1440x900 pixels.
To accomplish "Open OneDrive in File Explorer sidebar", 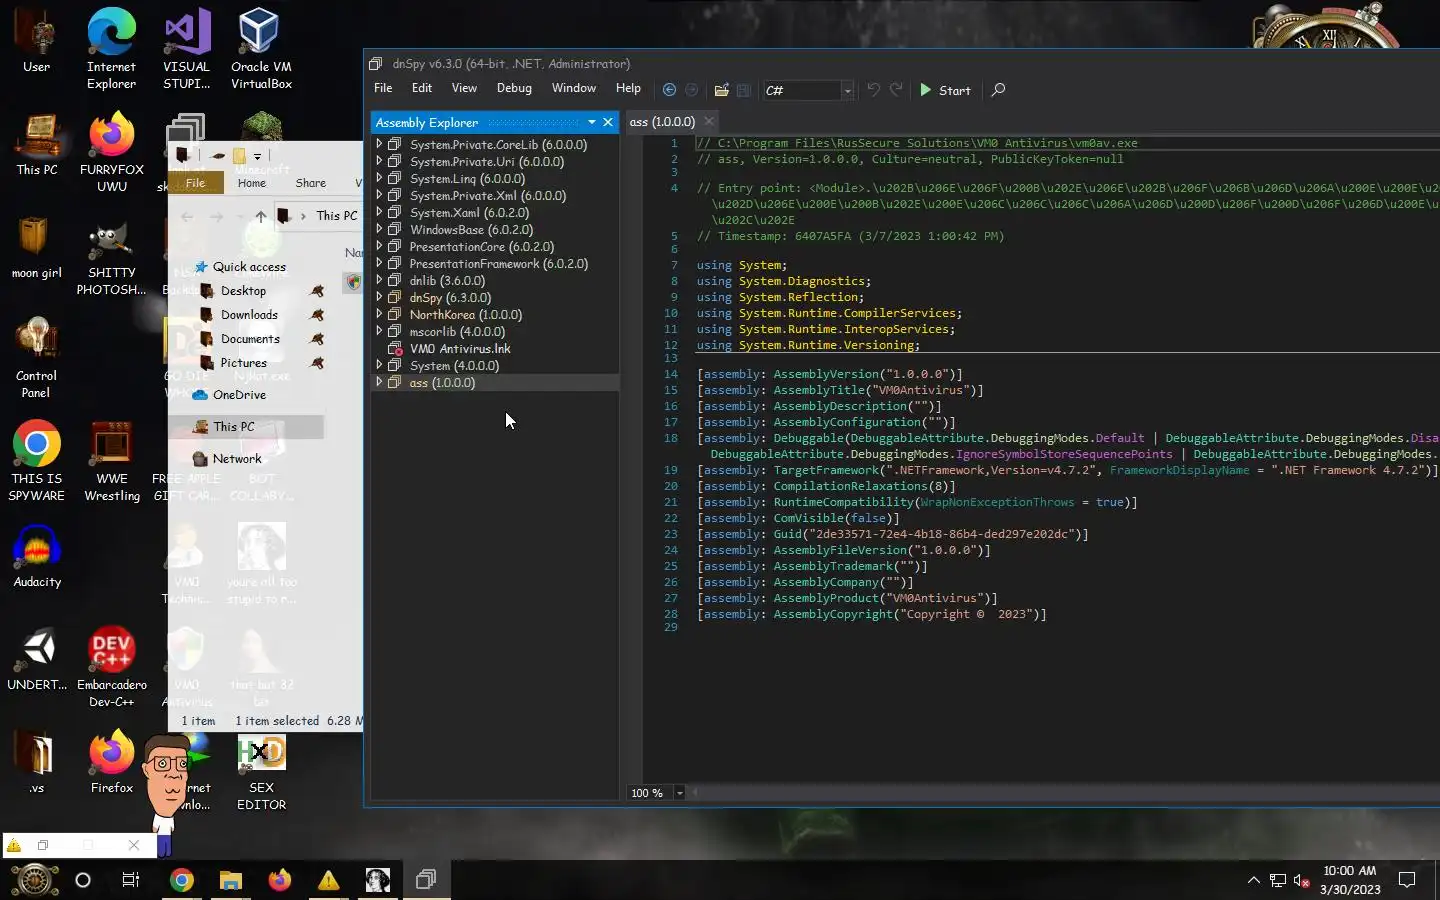I will [x=239, y=395].
